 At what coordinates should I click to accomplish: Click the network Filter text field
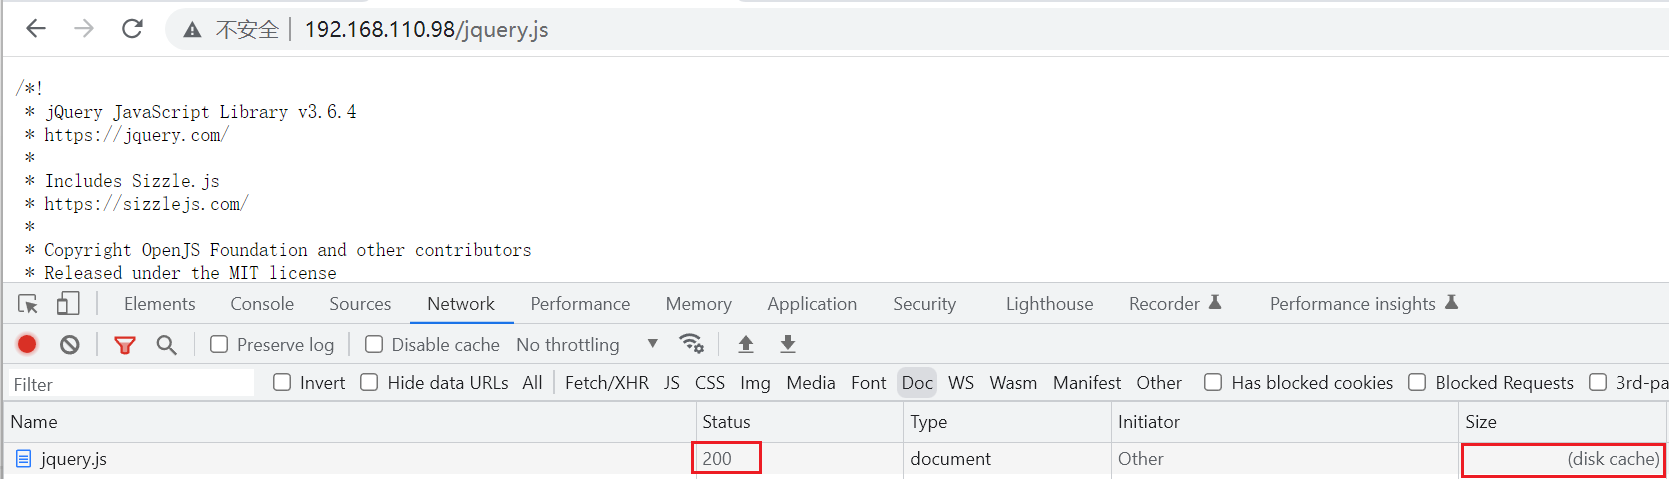coord(130,384)
